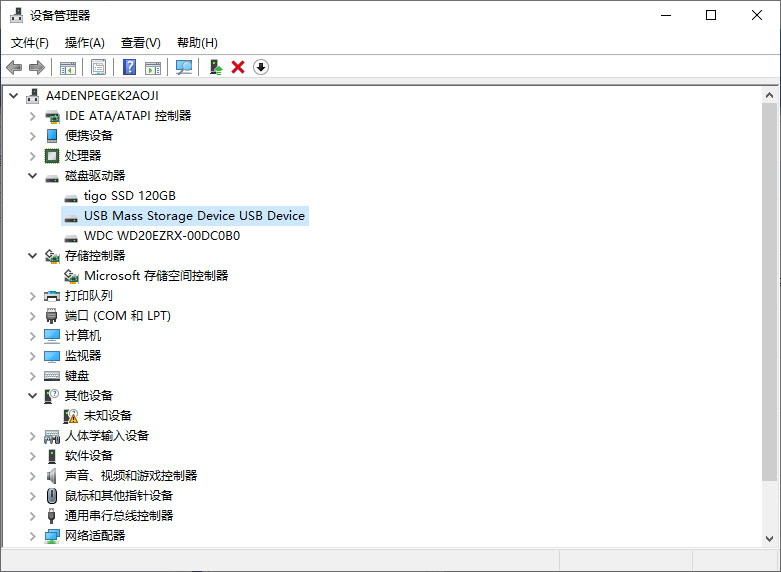Open Properties toolbar icon
Viewport: 781px width, 572px height.
[x=99, y=67]
